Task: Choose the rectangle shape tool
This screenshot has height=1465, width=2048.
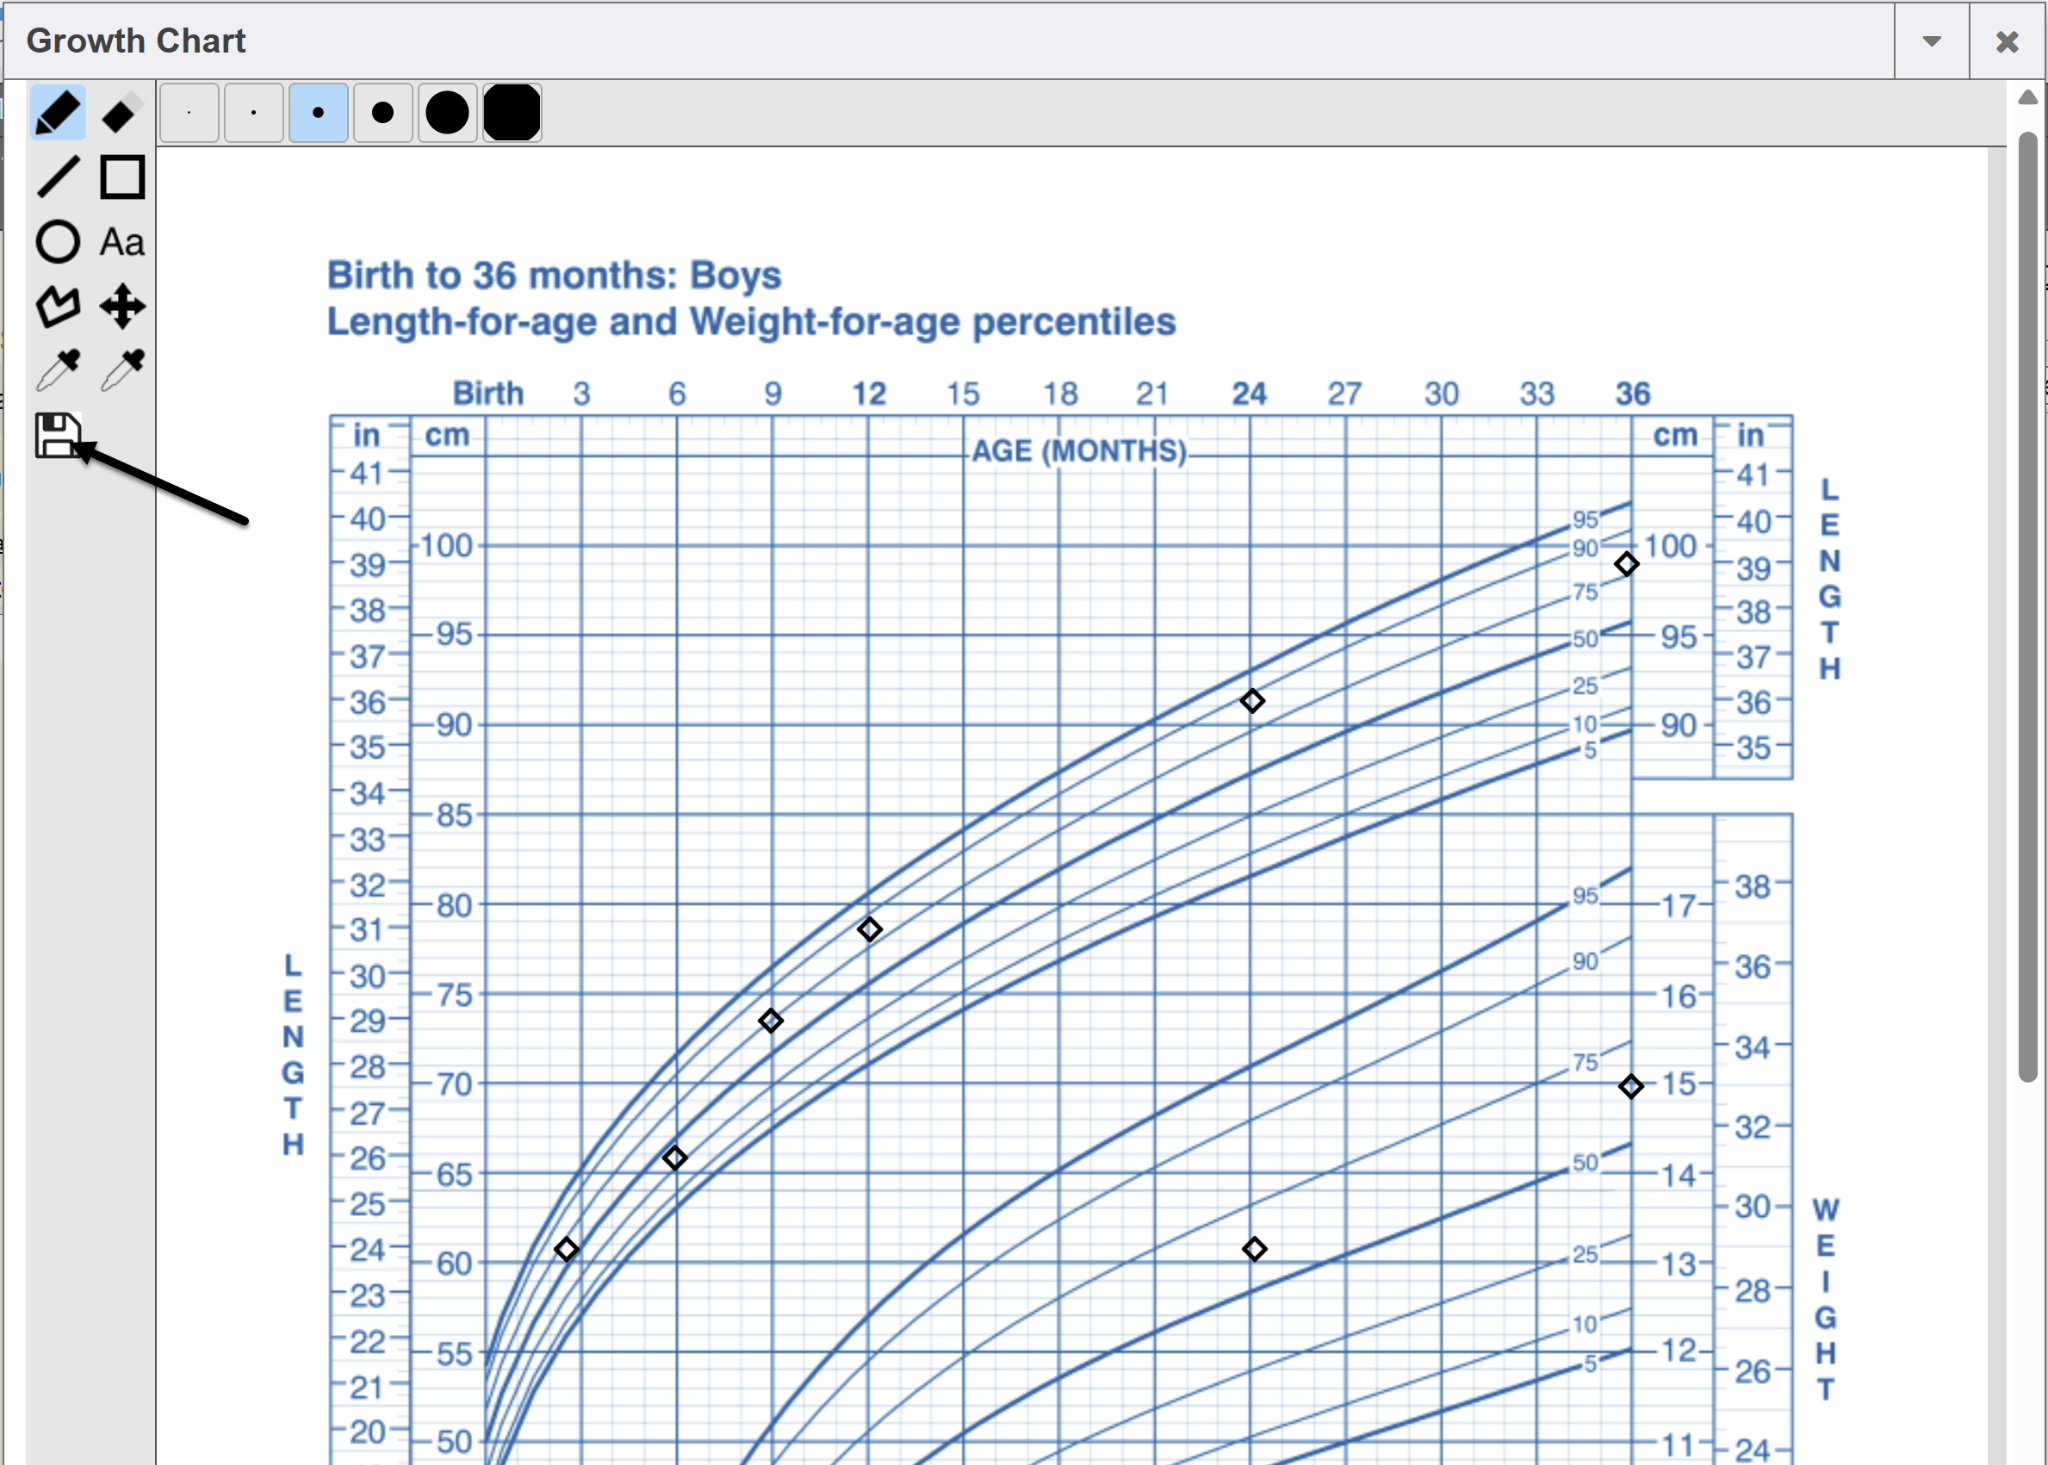Action: click(x=122, y=177)
